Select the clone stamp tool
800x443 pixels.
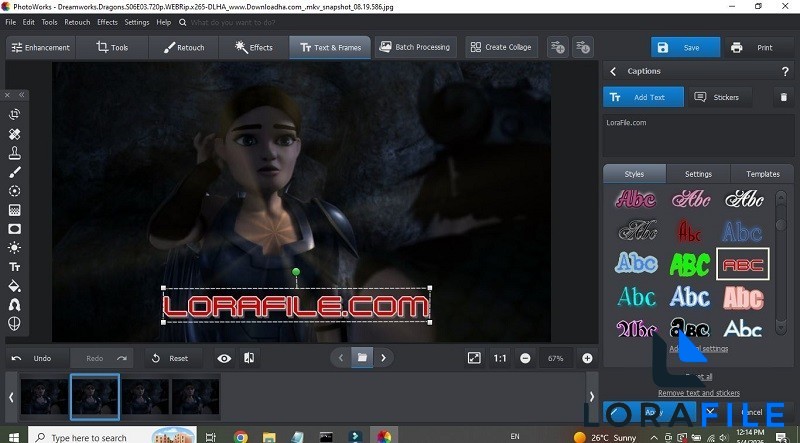(x=14, y=153)
